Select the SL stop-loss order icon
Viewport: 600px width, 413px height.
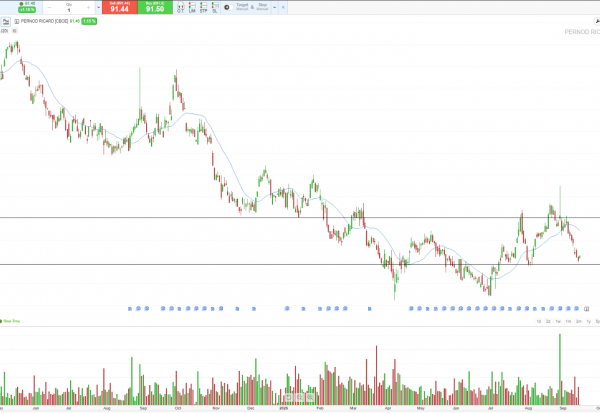coord(215,8)
